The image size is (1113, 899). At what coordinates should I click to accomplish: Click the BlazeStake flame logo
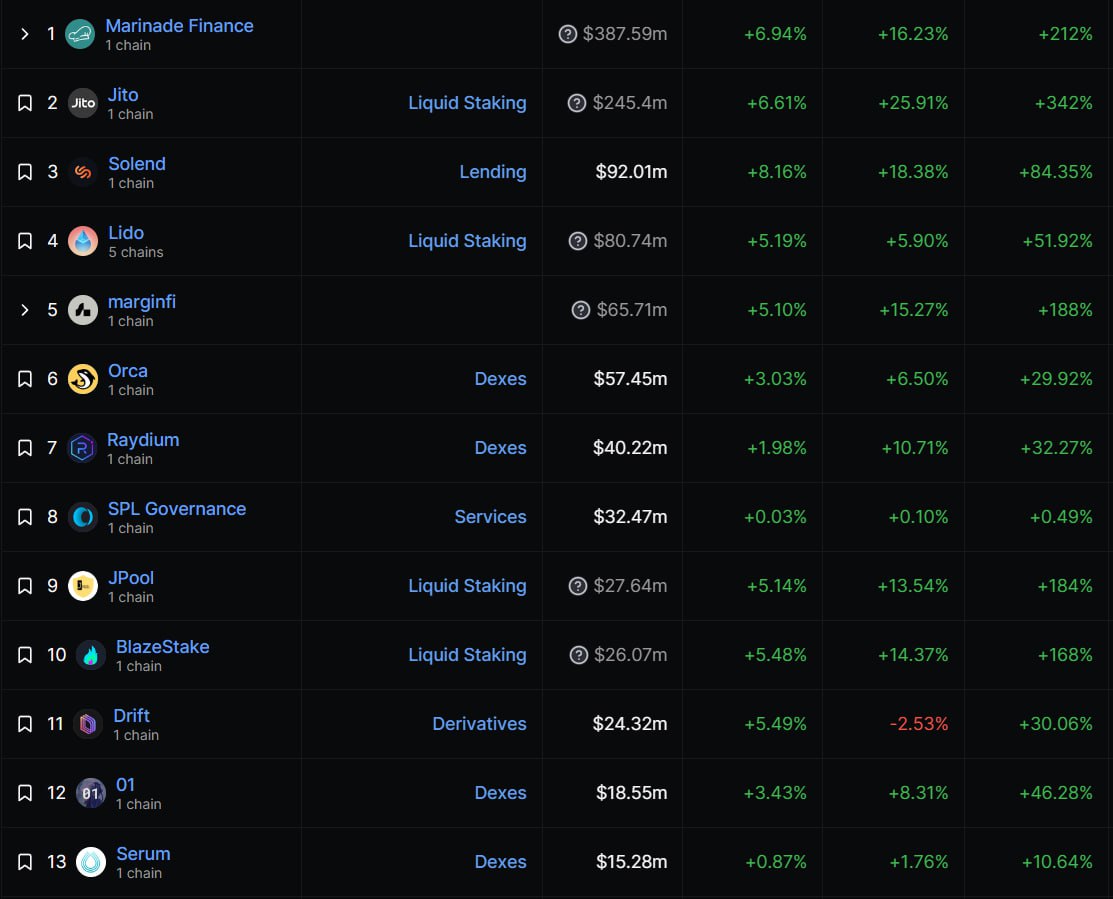pyautogui.click(x=91, y=654)
